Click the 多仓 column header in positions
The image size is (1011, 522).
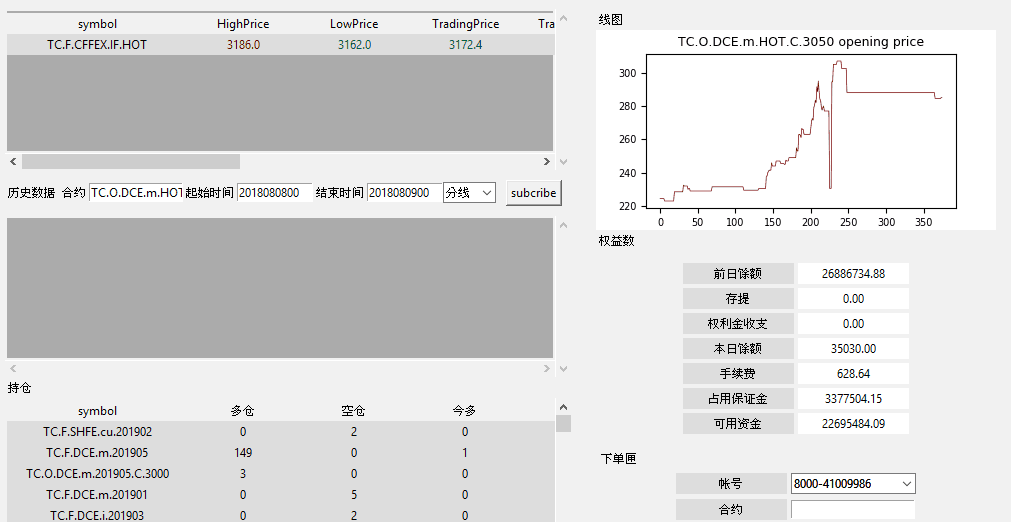[243, 411]
